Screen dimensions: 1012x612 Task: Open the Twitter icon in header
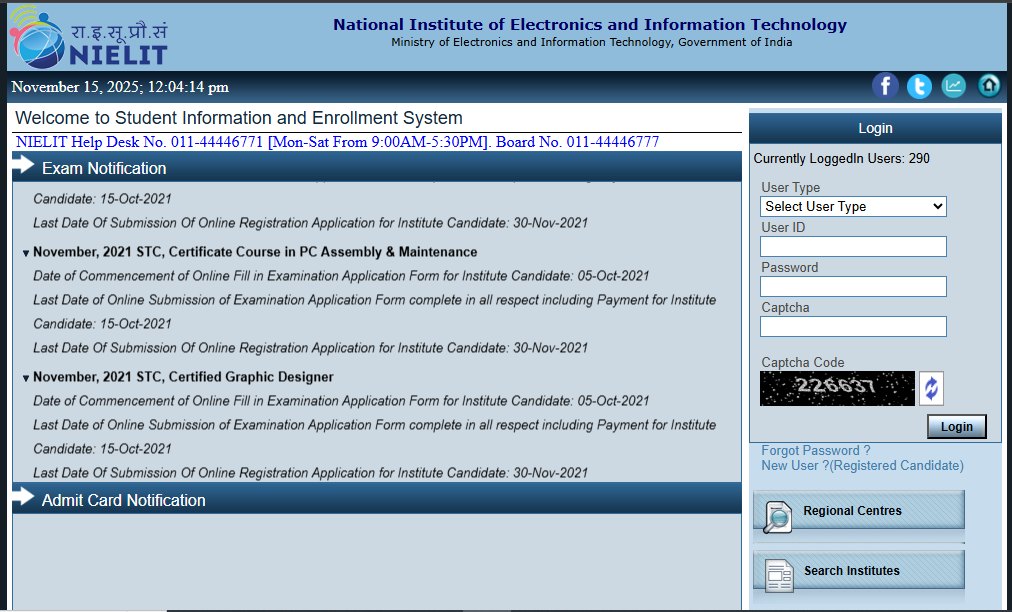[919, 86]
